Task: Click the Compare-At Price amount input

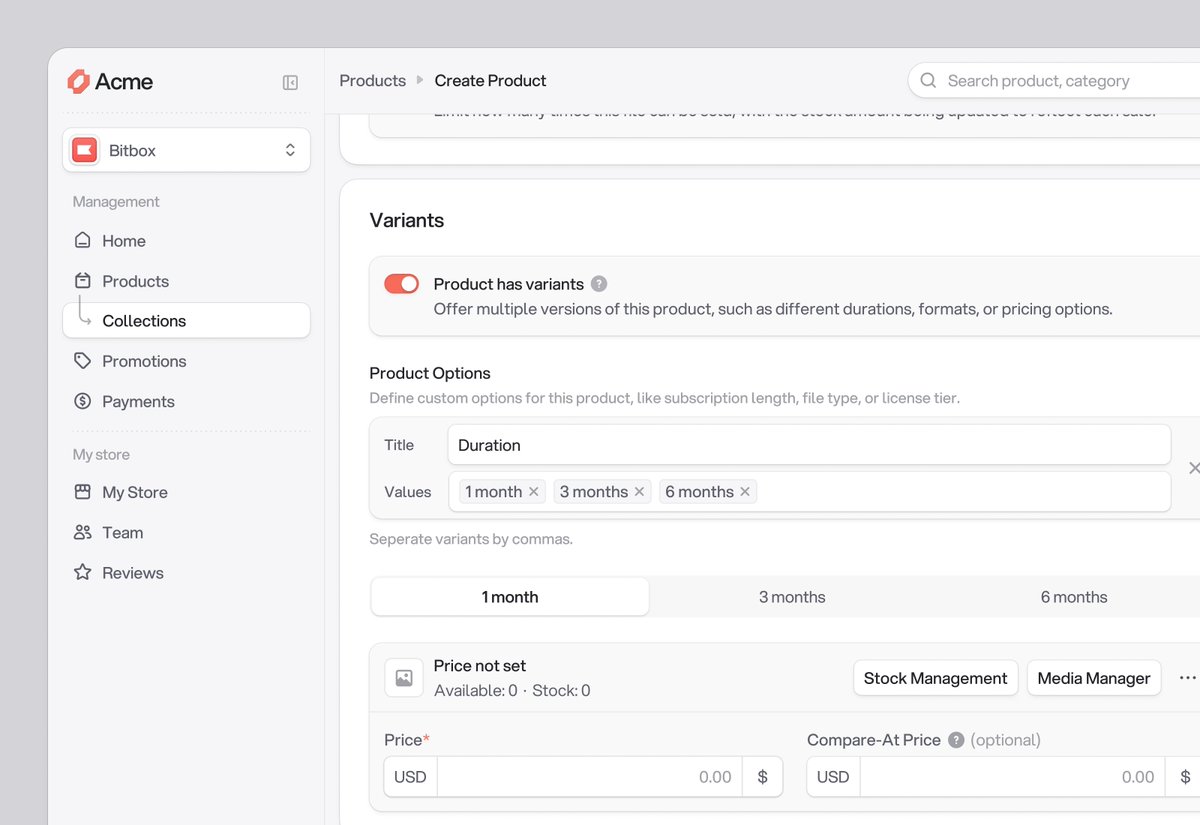Action: pos(1013,777)
